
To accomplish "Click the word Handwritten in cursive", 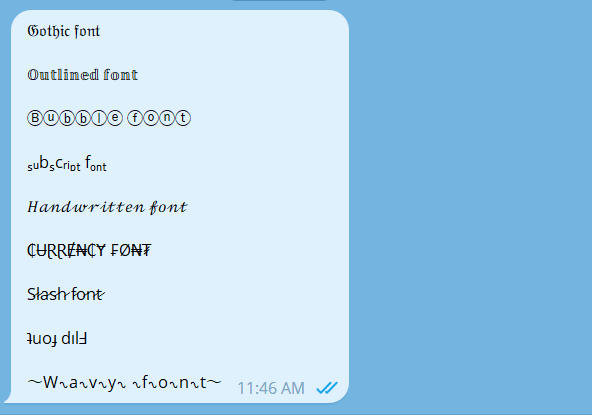I will pos(86,207).
